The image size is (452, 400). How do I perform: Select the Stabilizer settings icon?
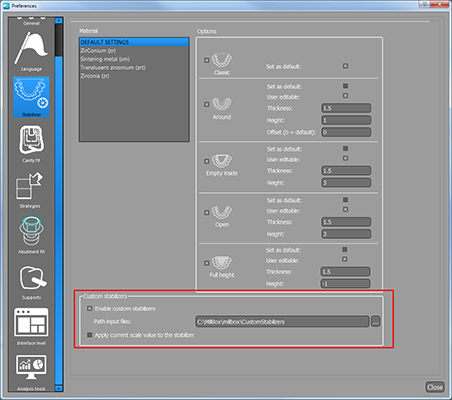pyautogui.click(x=31, y=97)
